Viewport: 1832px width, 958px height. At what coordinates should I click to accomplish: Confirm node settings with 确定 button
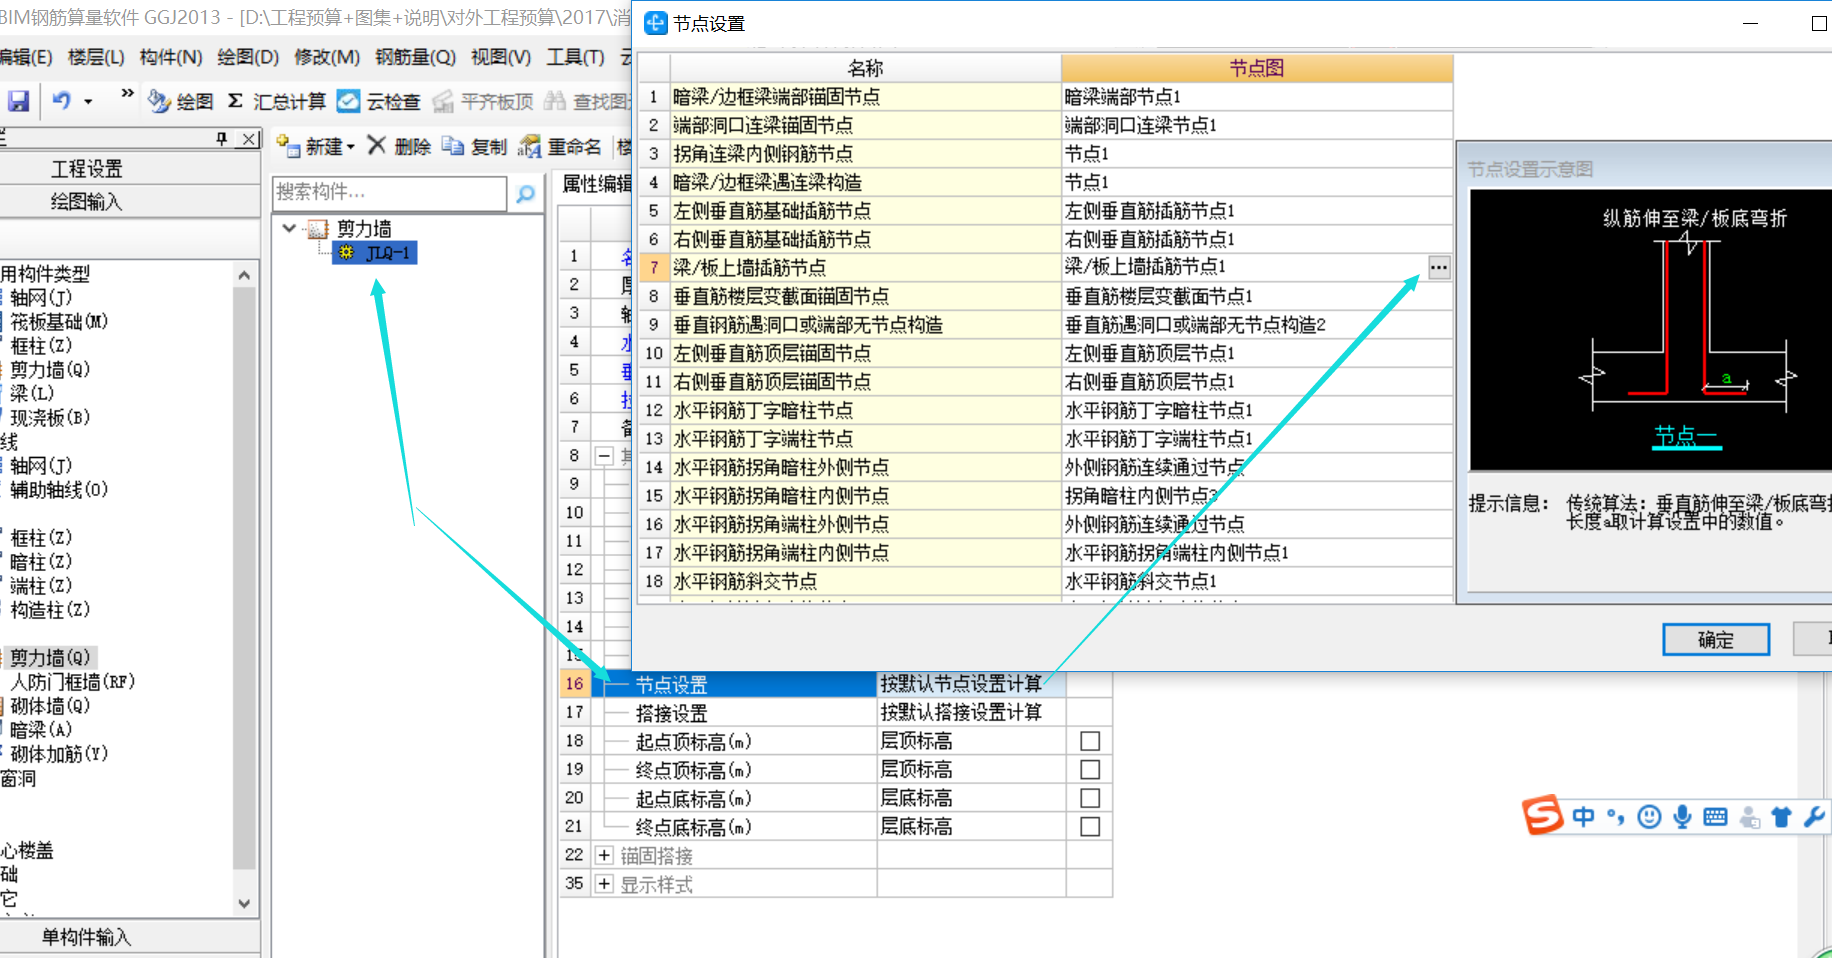[1716, 640]
